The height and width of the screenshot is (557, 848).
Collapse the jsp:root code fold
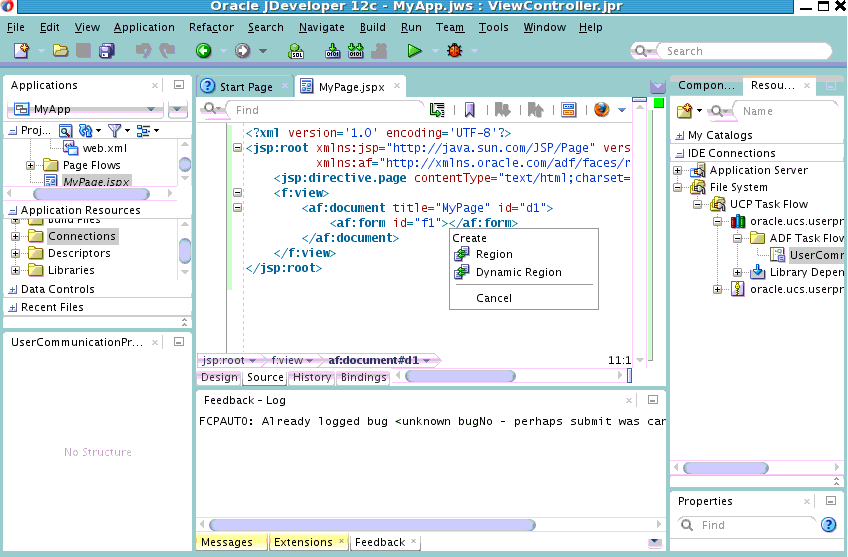237,148
